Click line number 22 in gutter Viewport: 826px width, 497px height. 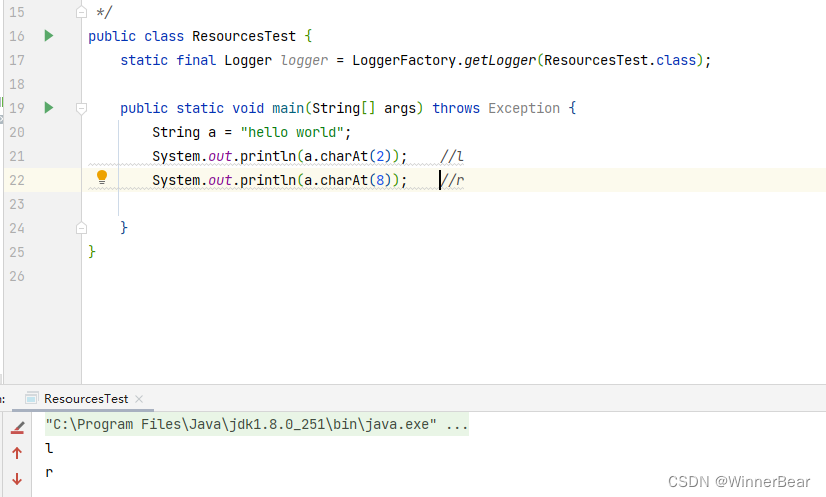(x=17, y=180)
